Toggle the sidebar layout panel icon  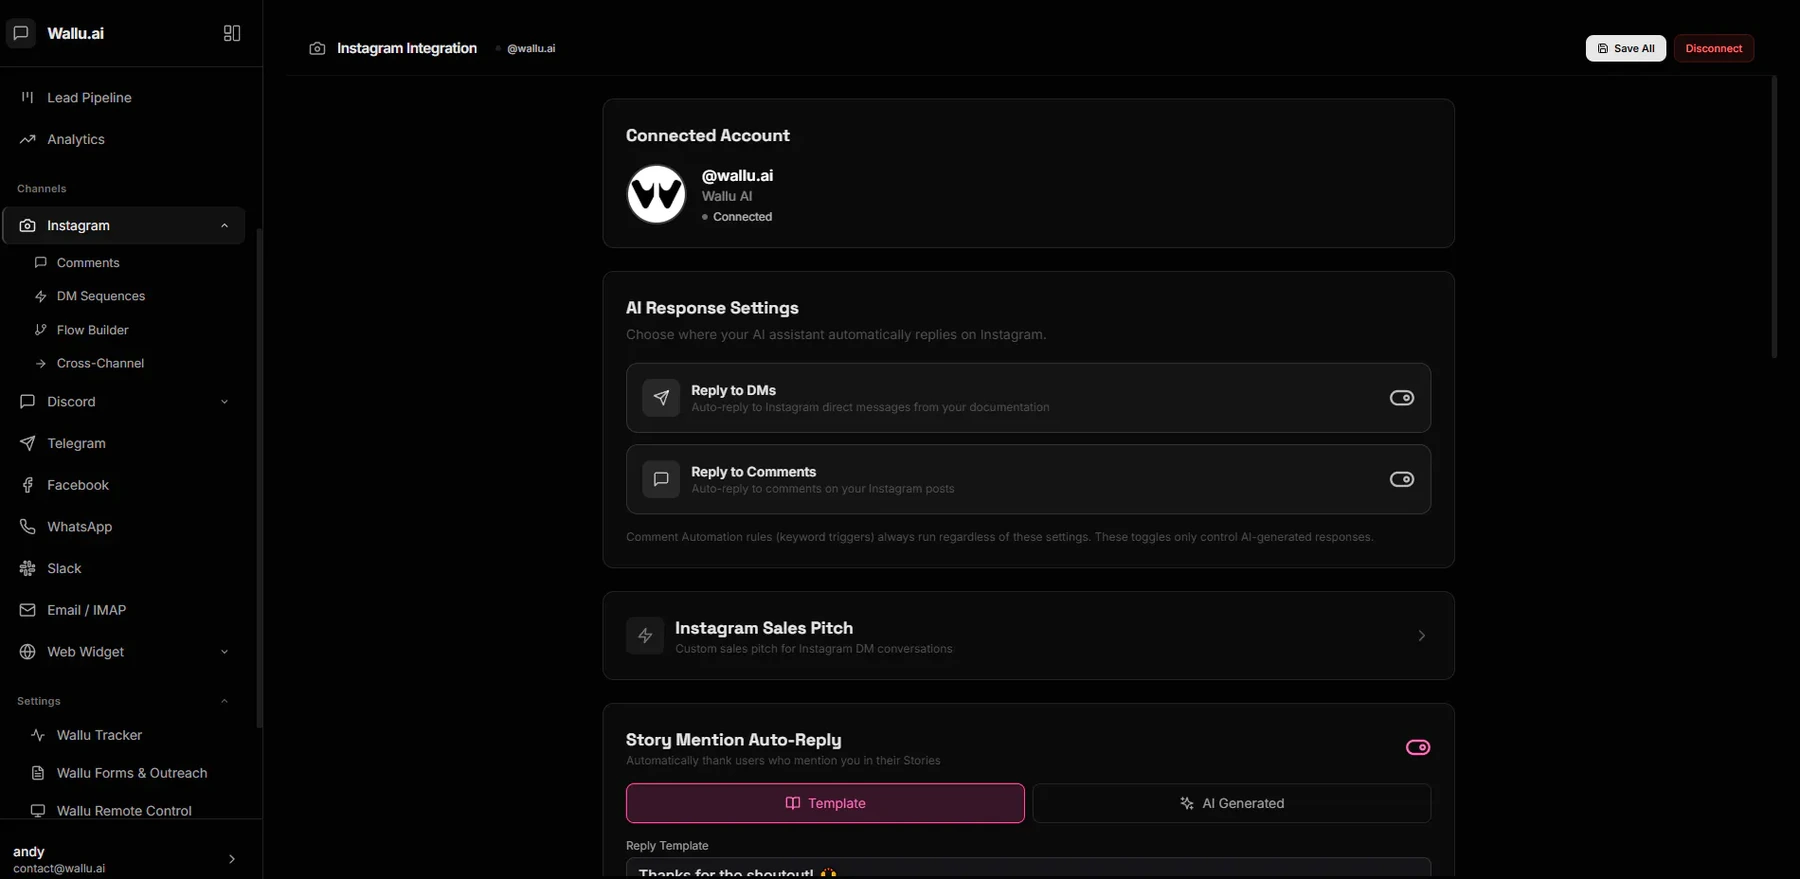click(232, 33)
